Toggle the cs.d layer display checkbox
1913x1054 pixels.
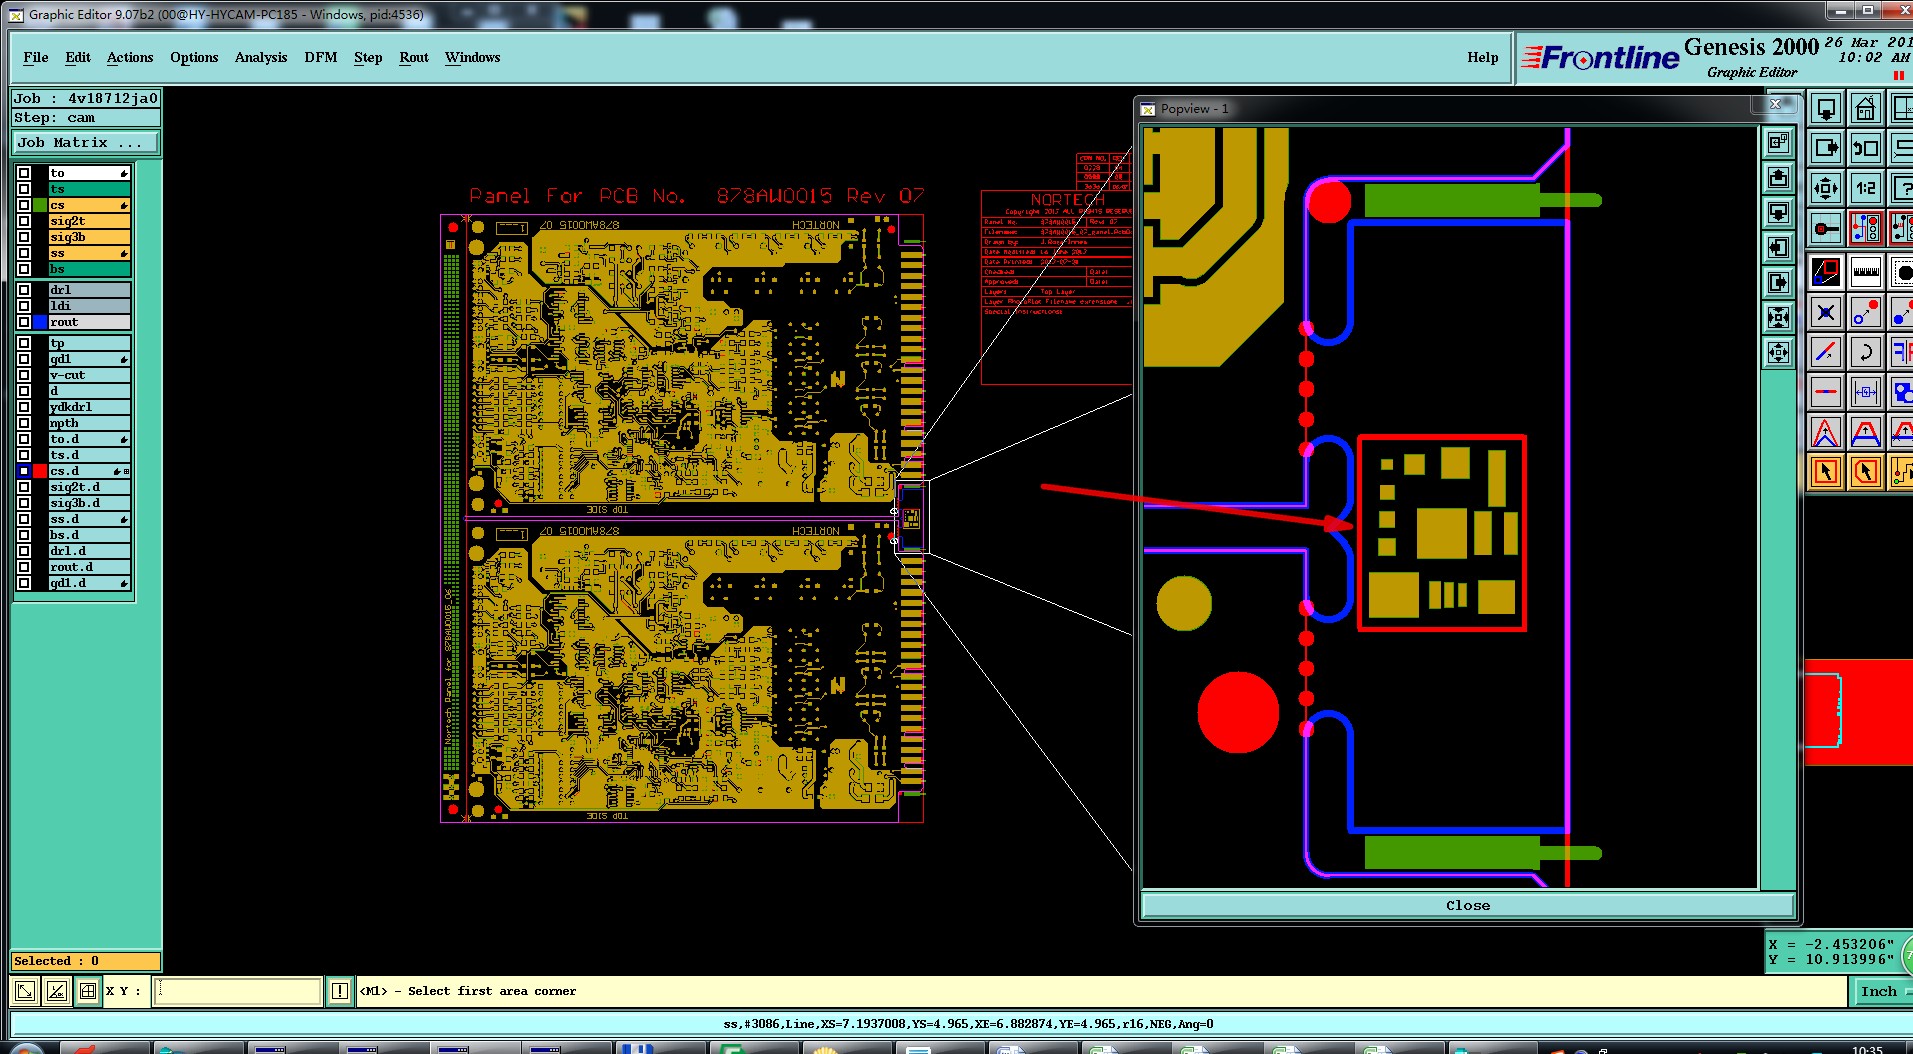[x=24, y=471]
